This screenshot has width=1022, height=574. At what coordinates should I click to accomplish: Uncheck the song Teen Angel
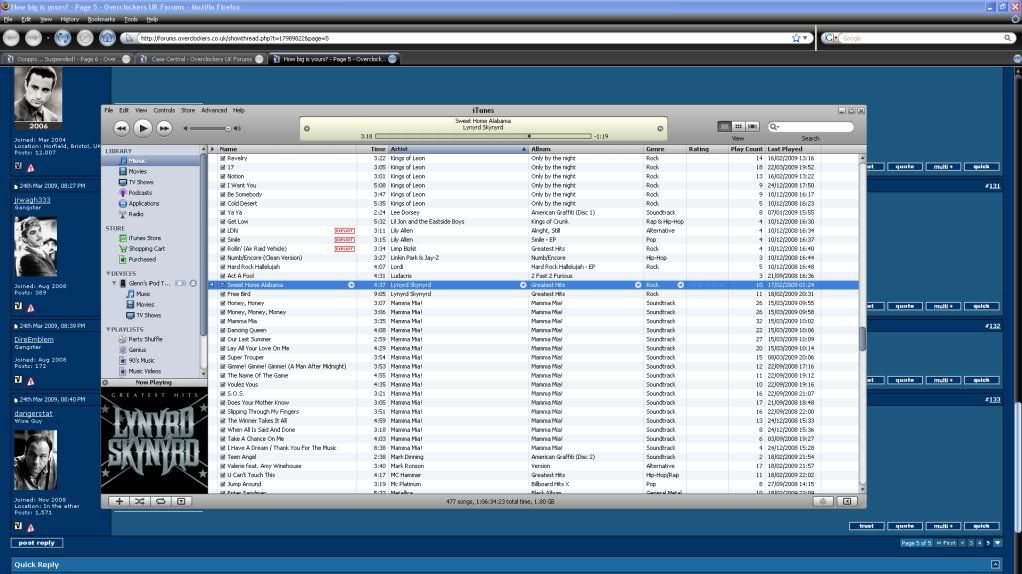pyautogui.click(x=223, y=457)
